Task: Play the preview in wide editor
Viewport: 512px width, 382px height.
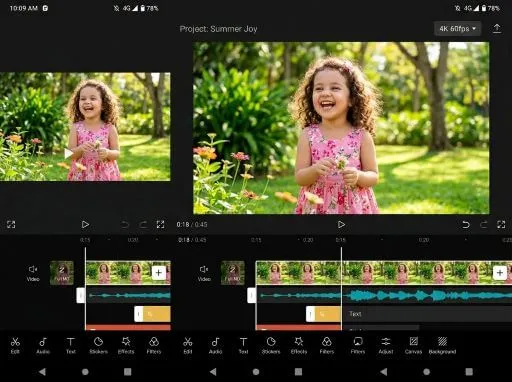Action: pyautogui.click(x=341, y=225)
